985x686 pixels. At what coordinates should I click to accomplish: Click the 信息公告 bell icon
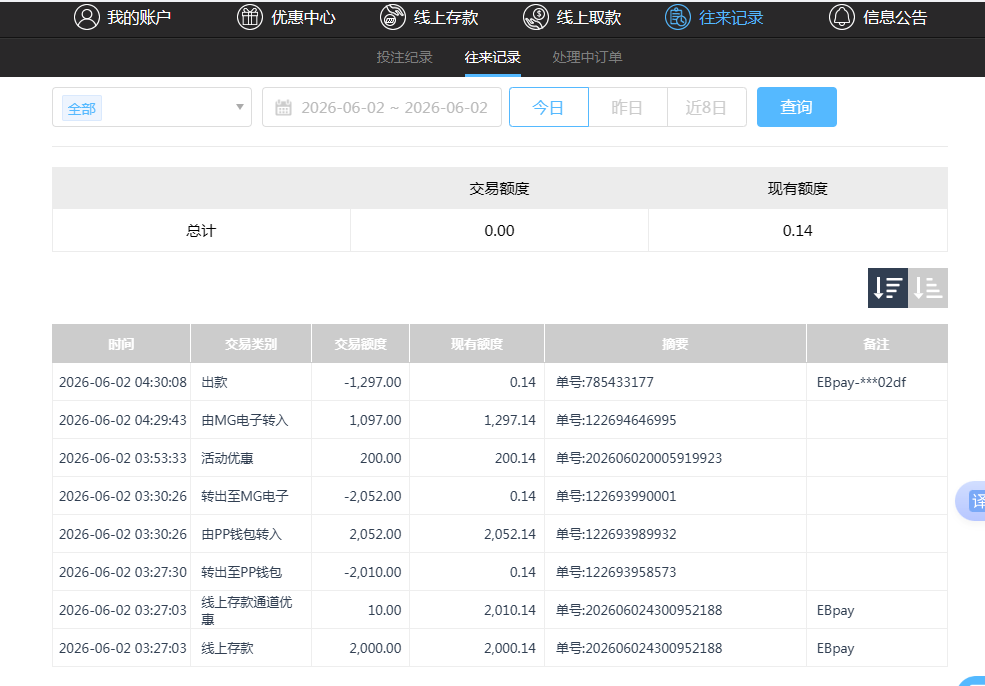point(842,17)
